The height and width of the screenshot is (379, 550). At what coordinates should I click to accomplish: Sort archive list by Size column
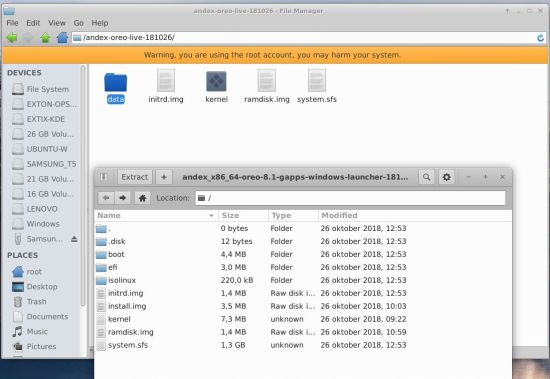click(x=243, y=215)
